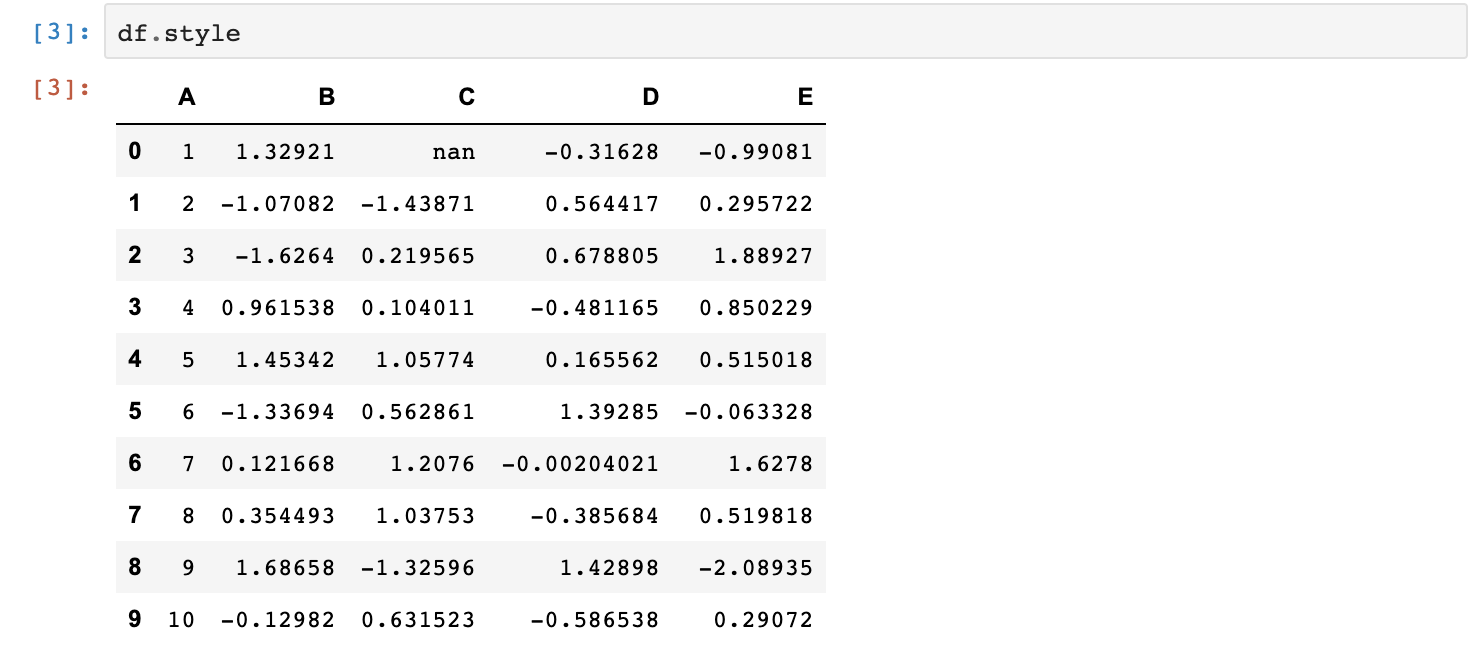Click column header D
Viewport: 1472px width, 648px height.
click(x=650, y=97)
